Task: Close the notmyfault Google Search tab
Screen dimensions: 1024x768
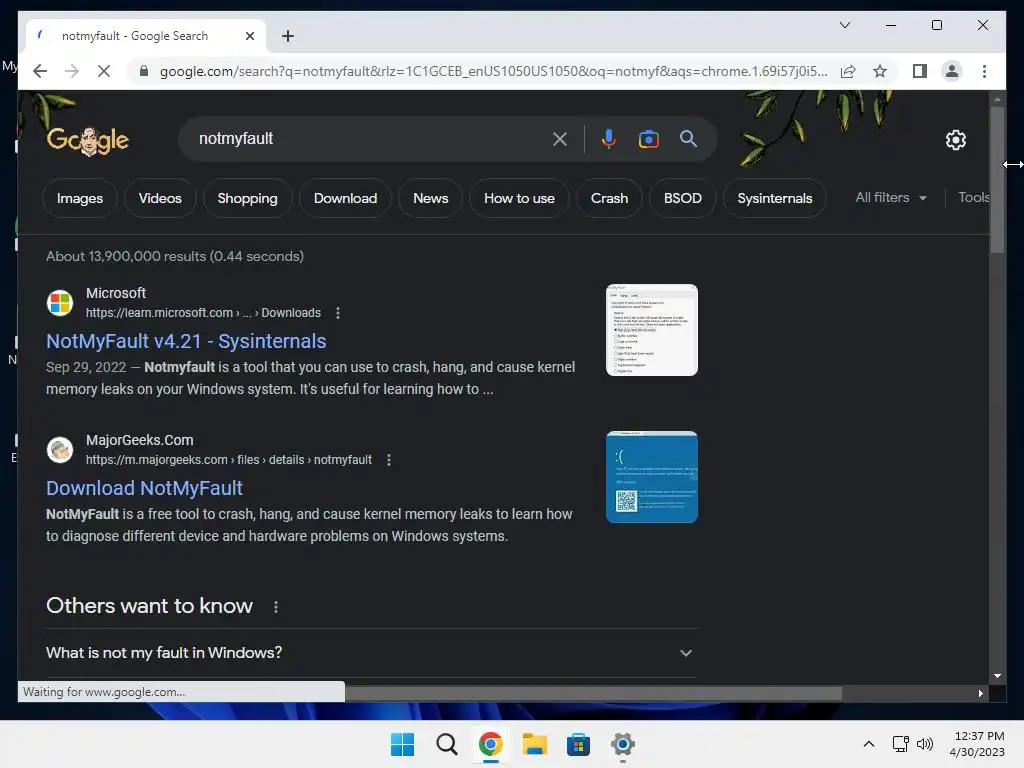Action: (249, 36)
